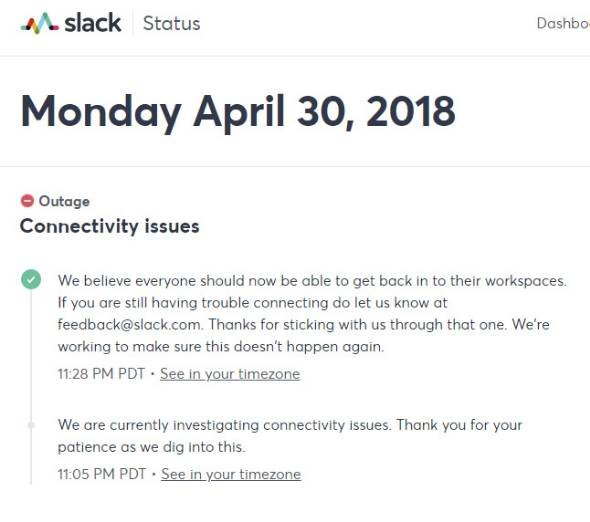Click the green resolved checkmark icon
This screenshot has width=590, height=522.
(x=31, y=280)
